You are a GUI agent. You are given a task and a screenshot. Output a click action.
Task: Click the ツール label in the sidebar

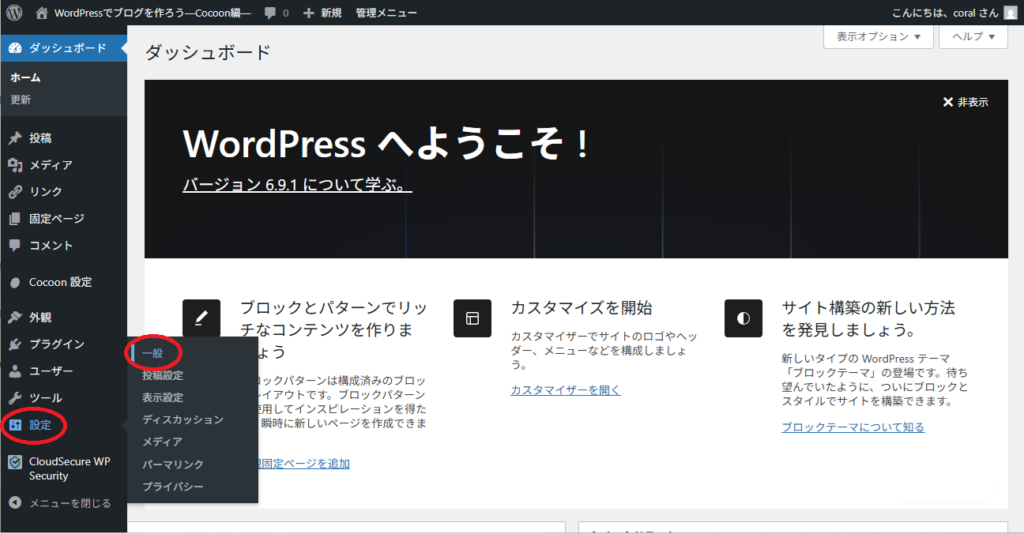[x=46, y=398]
